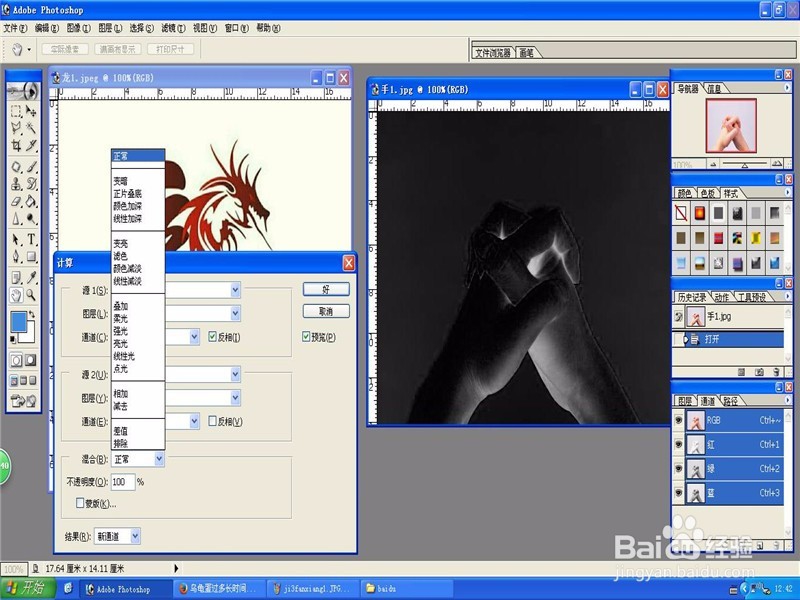Click the white background color swatch
This screenshot has width=800, height=600.
pos(29,336)
